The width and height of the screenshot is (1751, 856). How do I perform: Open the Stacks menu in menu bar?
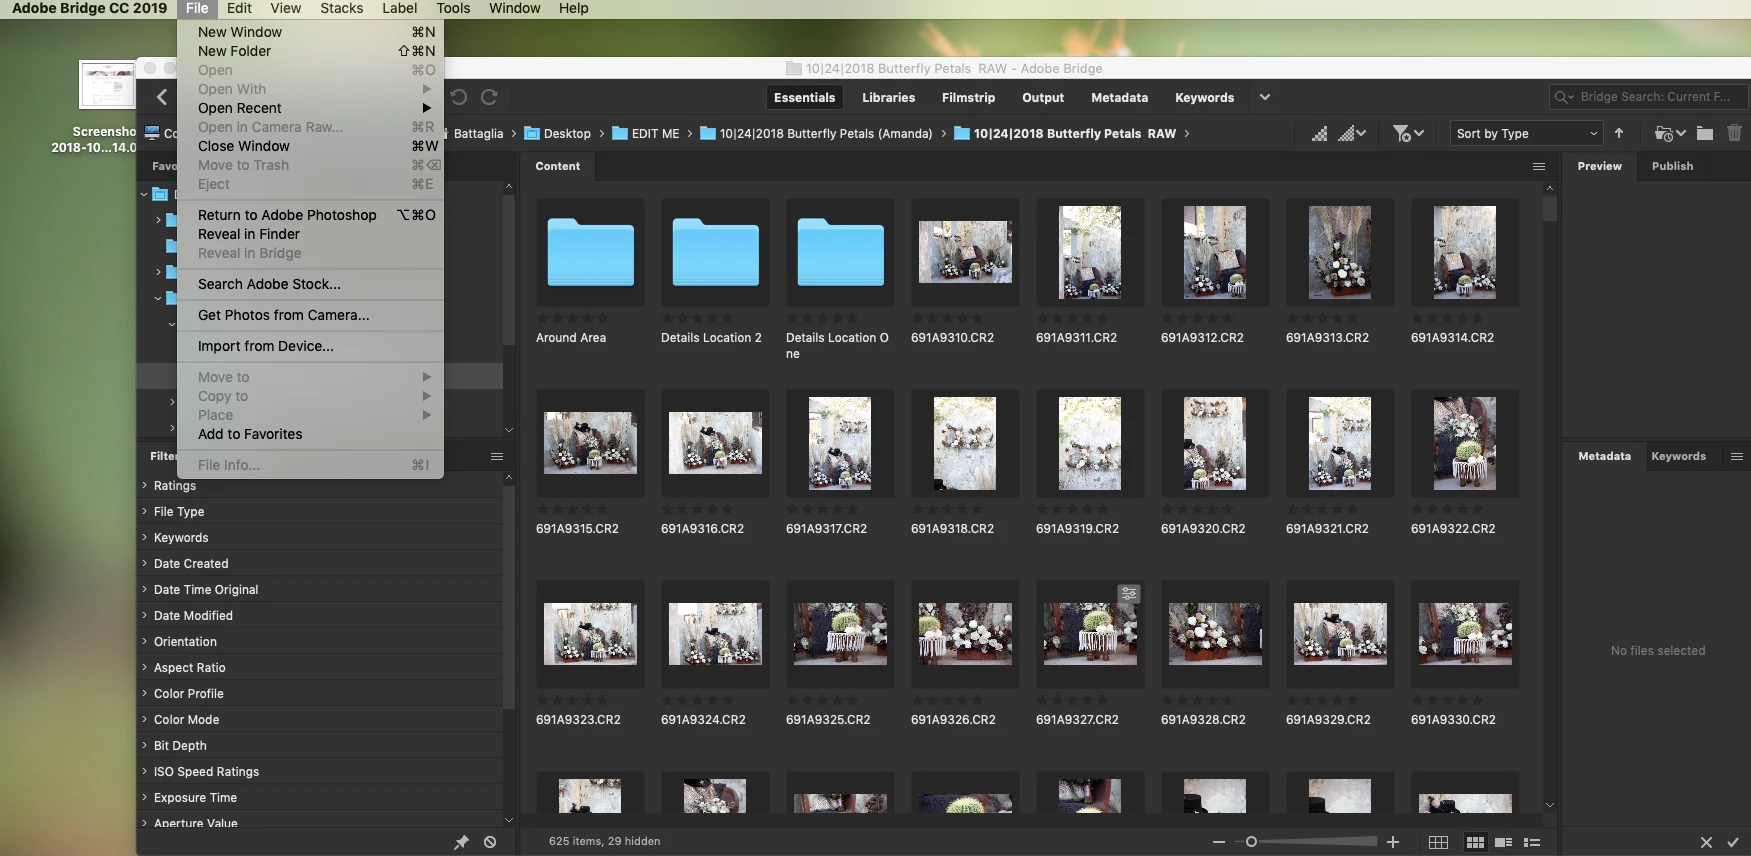pos(341,8)
